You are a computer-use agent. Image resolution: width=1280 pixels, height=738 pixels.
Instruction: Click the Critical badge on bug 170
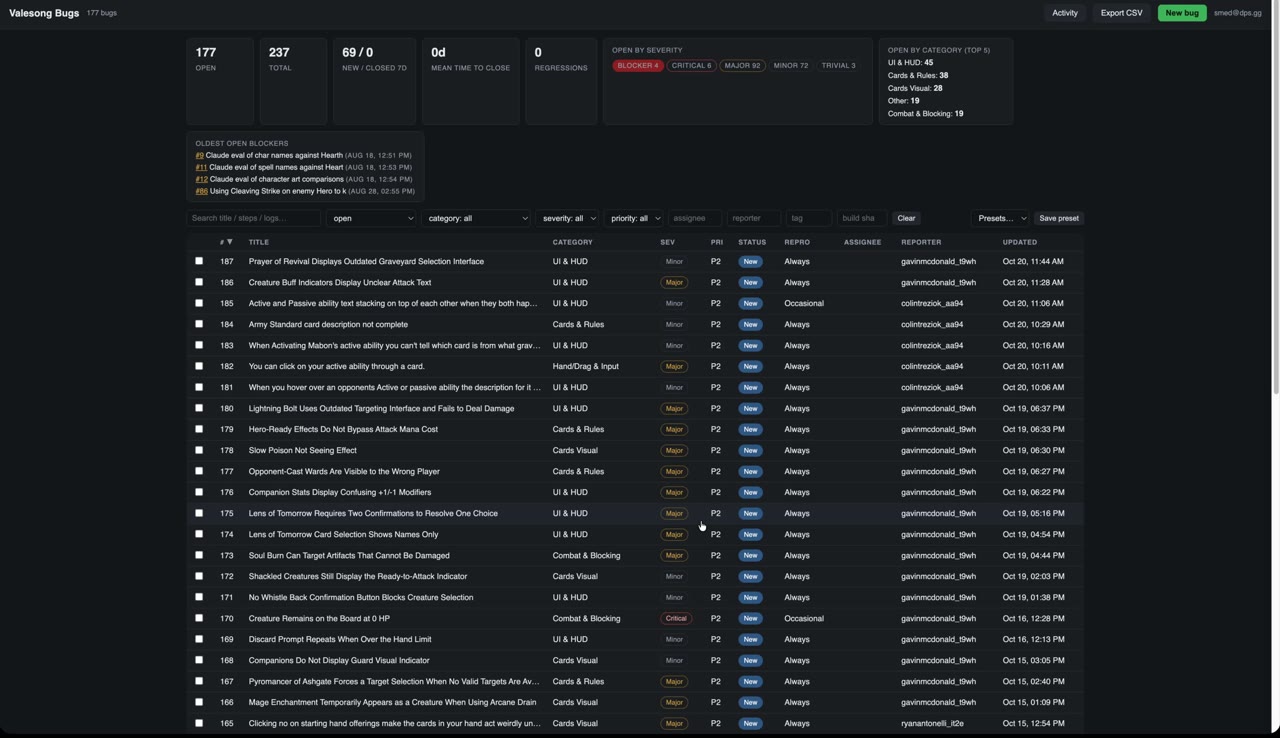tap(676, 619)
